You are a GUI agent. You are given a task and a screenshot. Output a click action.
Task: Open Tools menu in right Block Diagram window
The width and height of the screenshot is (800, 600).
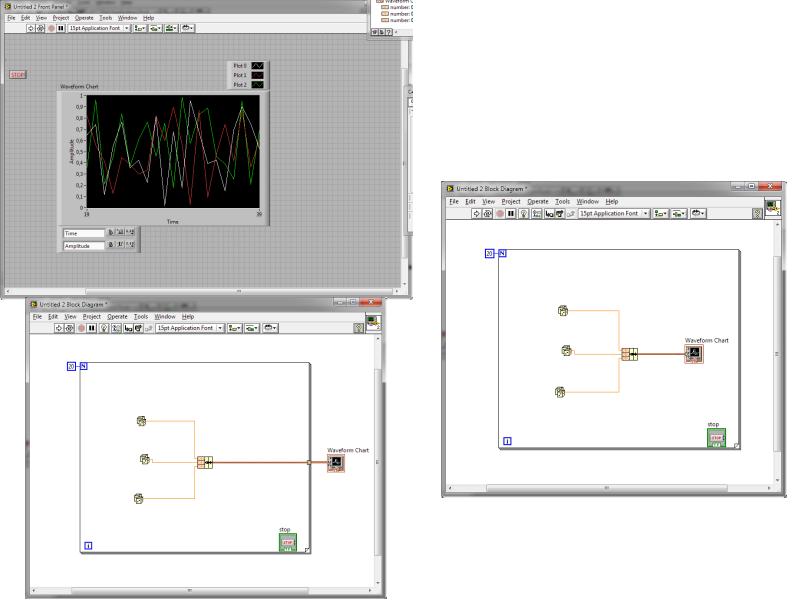click(562, 202)
